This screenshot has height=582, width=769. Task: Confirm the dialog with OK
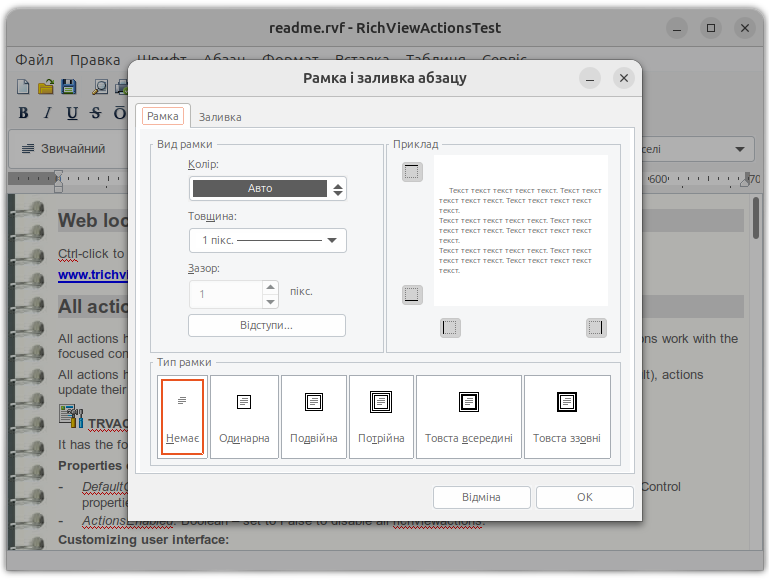[x=585, y=497]
